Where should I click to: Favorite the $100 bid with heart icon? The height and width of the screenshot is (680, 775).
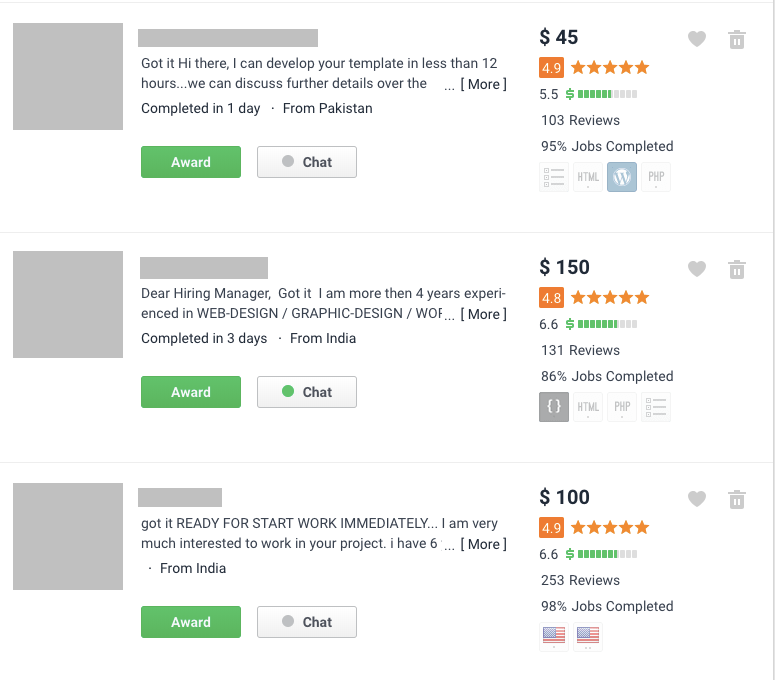click(697, 499)
